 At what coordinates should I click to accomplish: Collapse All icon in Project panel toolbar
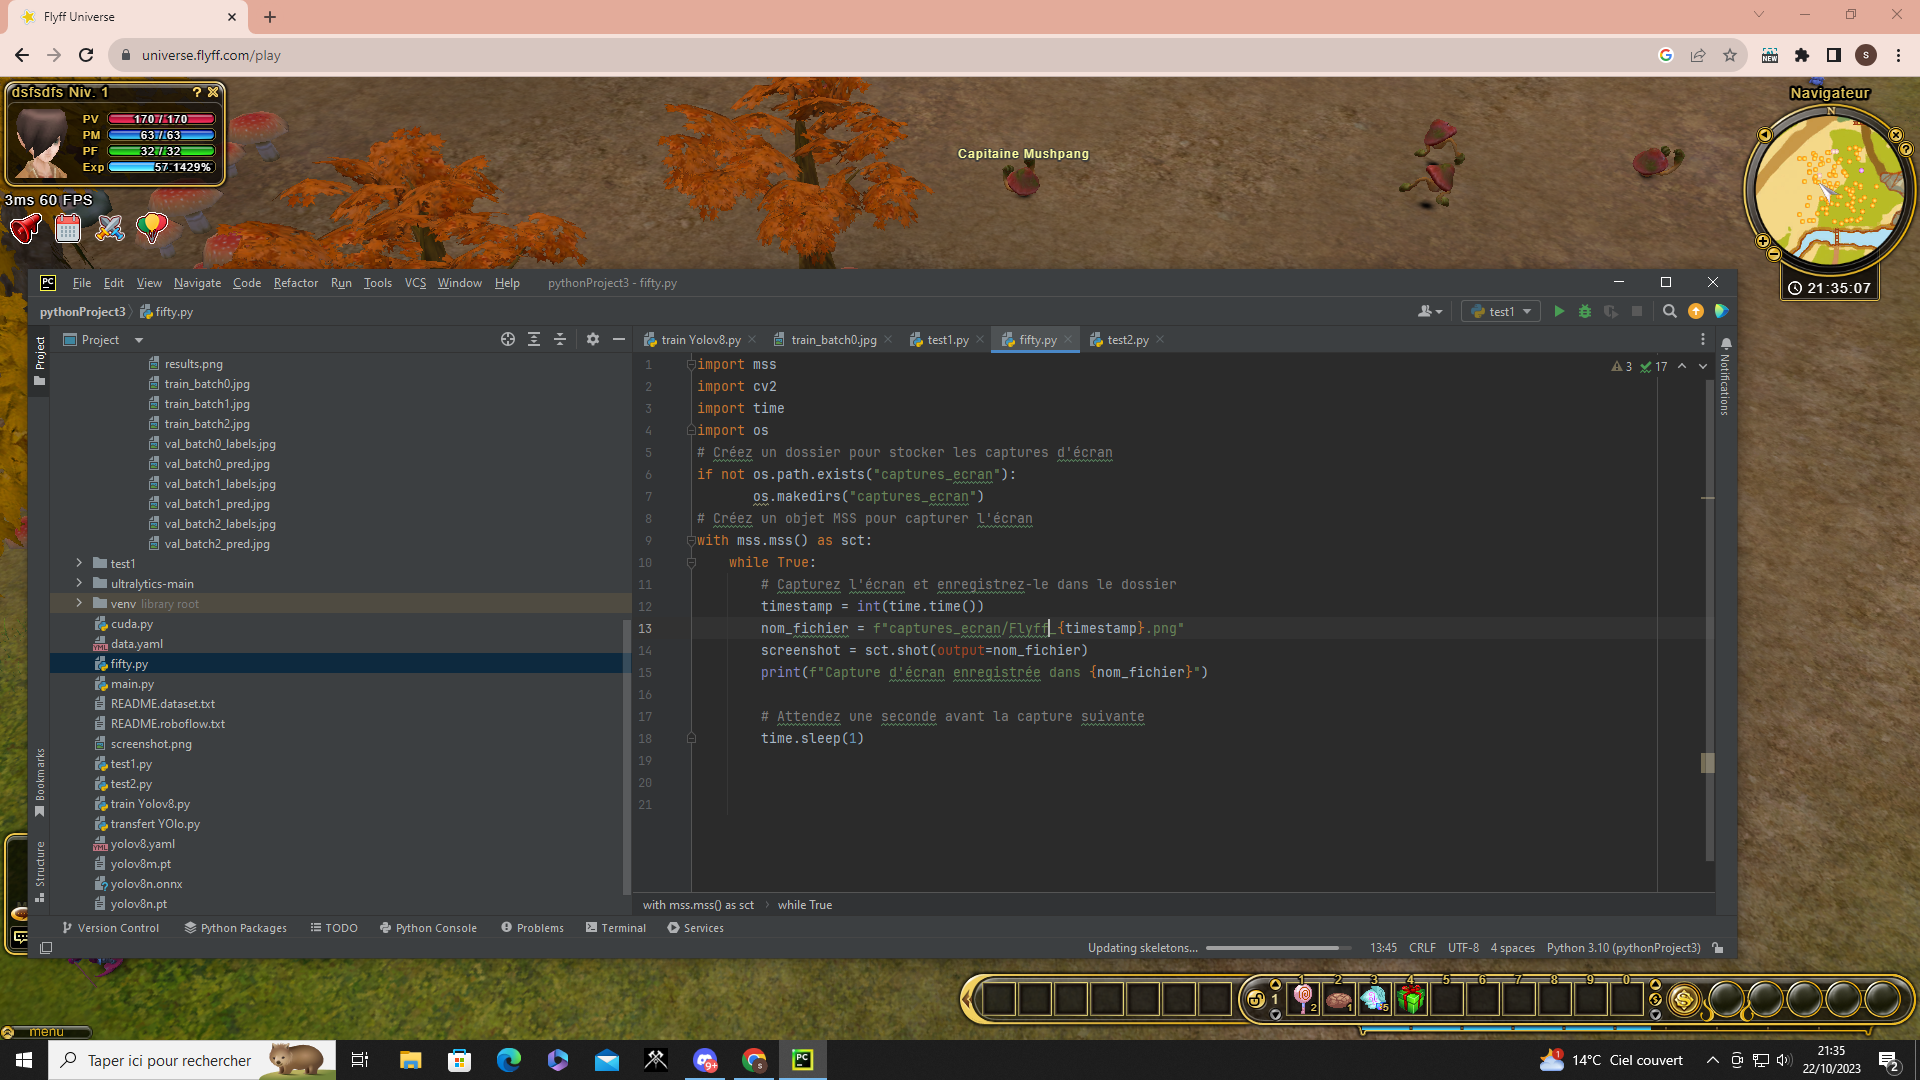[560, 340]
